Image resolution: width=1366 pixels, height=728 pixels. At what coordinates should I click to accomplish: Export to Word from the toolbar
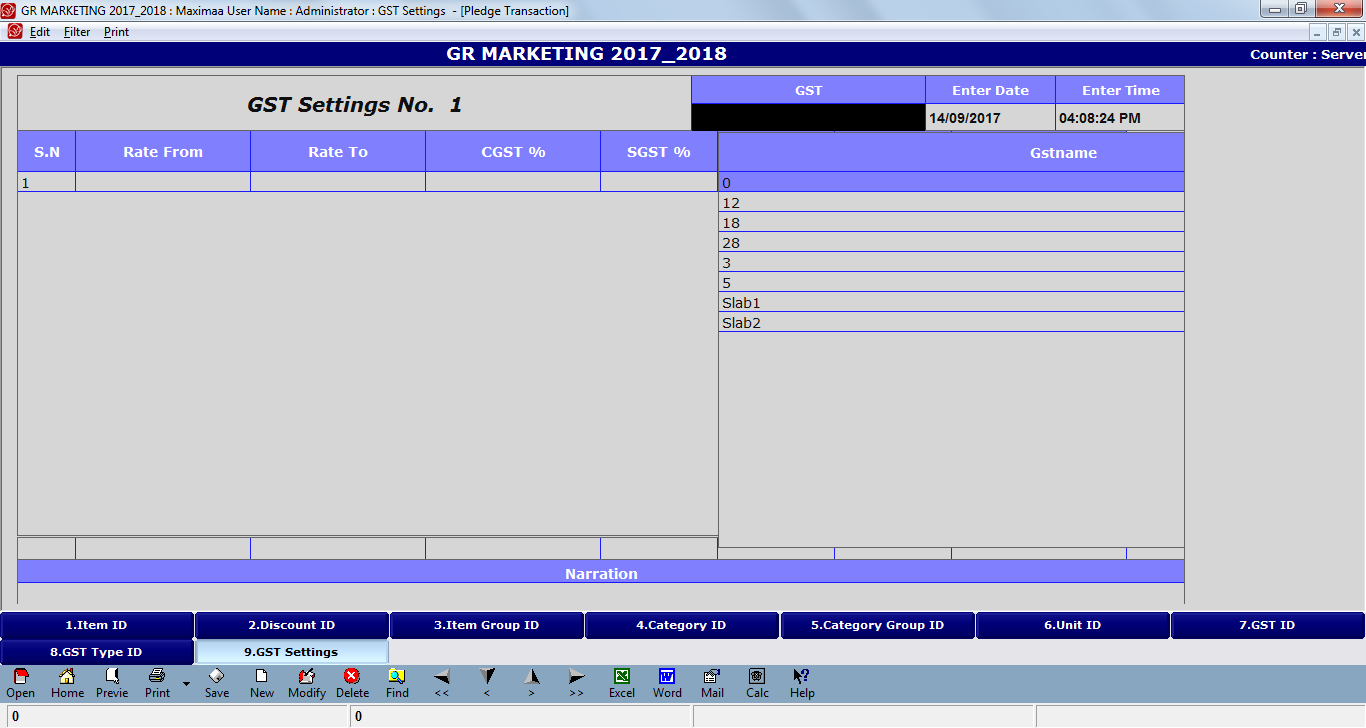pos(667,684)
